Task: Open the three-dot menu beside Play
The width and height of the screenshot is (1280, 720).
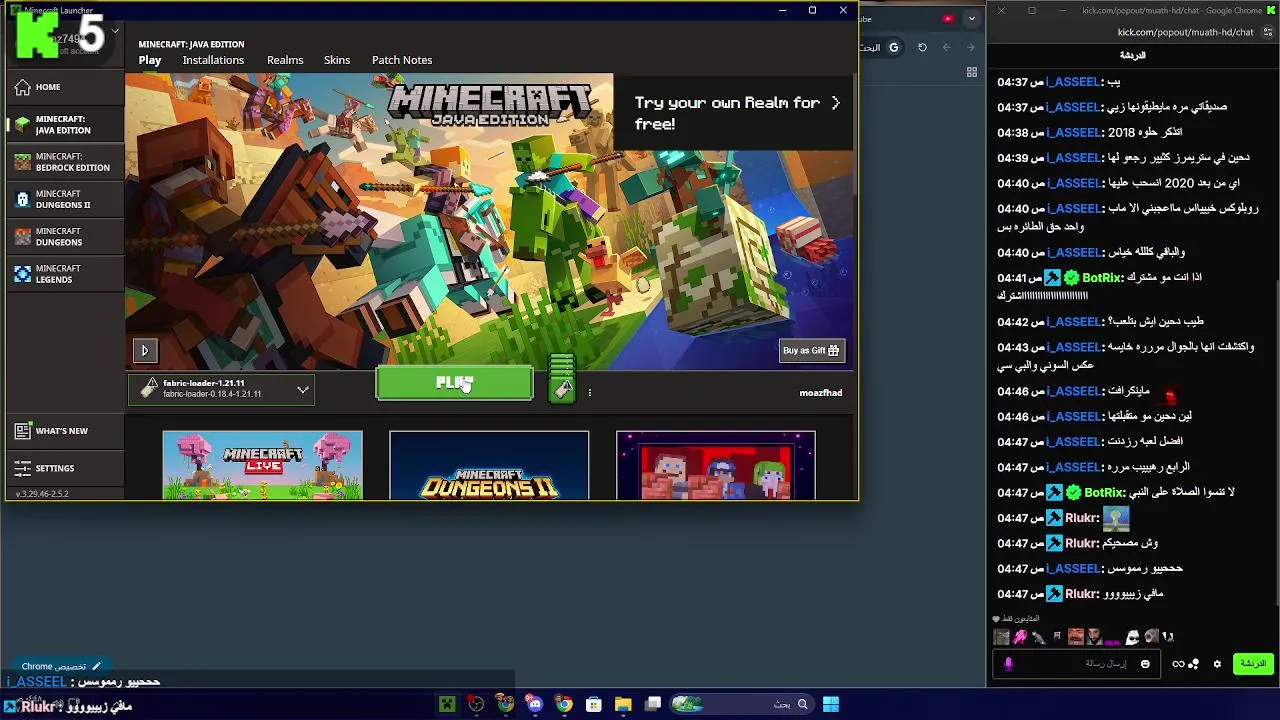Action: (x=590, y=392)
